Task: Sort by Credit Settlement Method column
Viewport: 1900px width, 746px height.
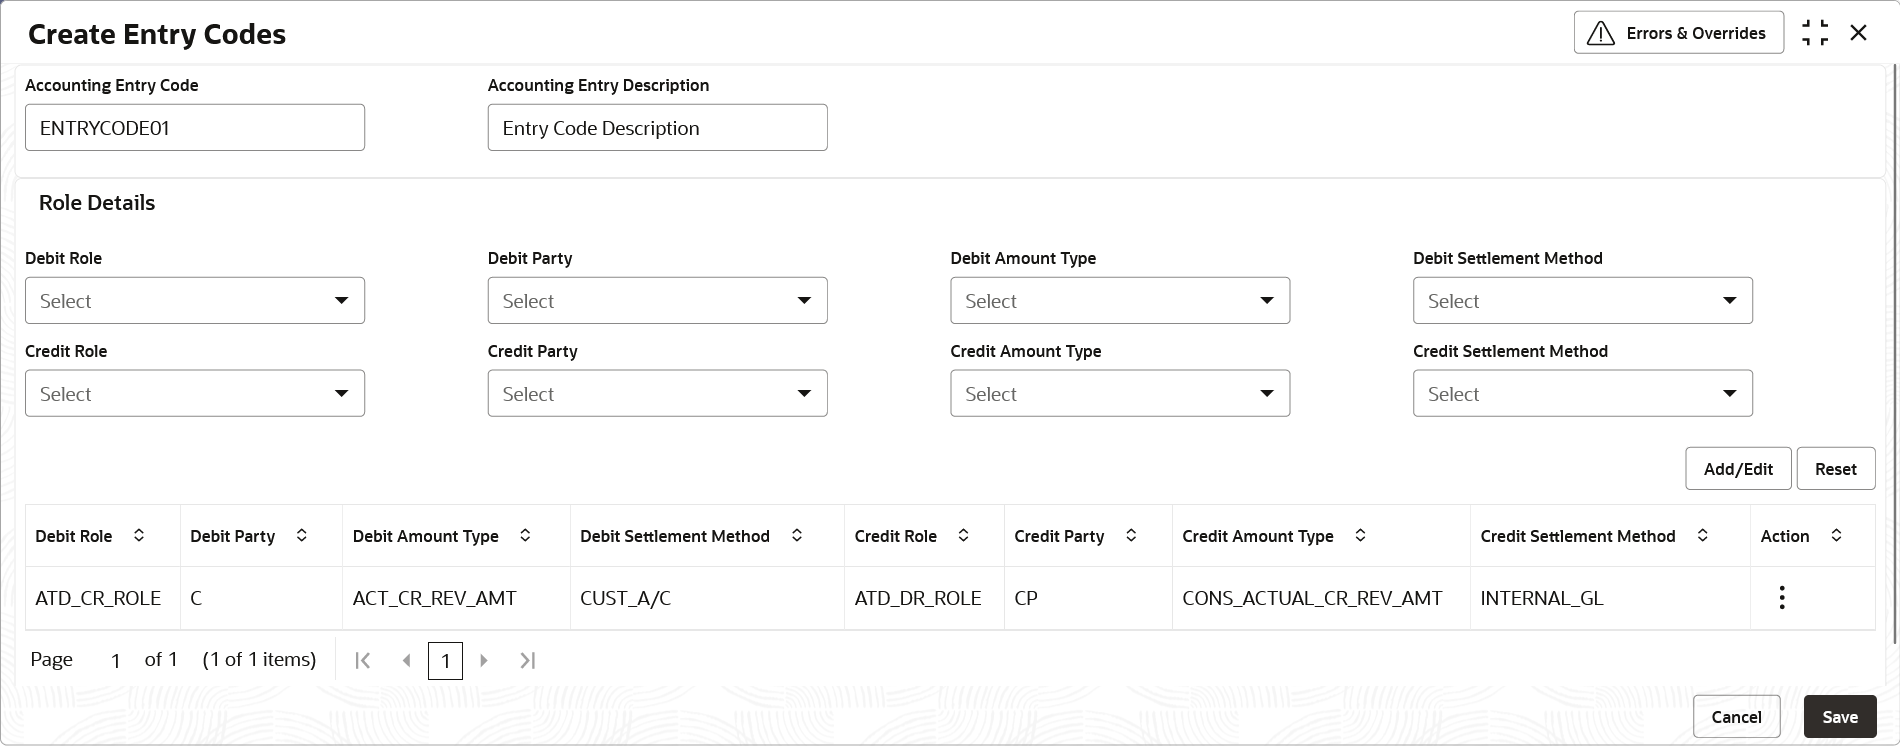Action: coord(1702,536)
